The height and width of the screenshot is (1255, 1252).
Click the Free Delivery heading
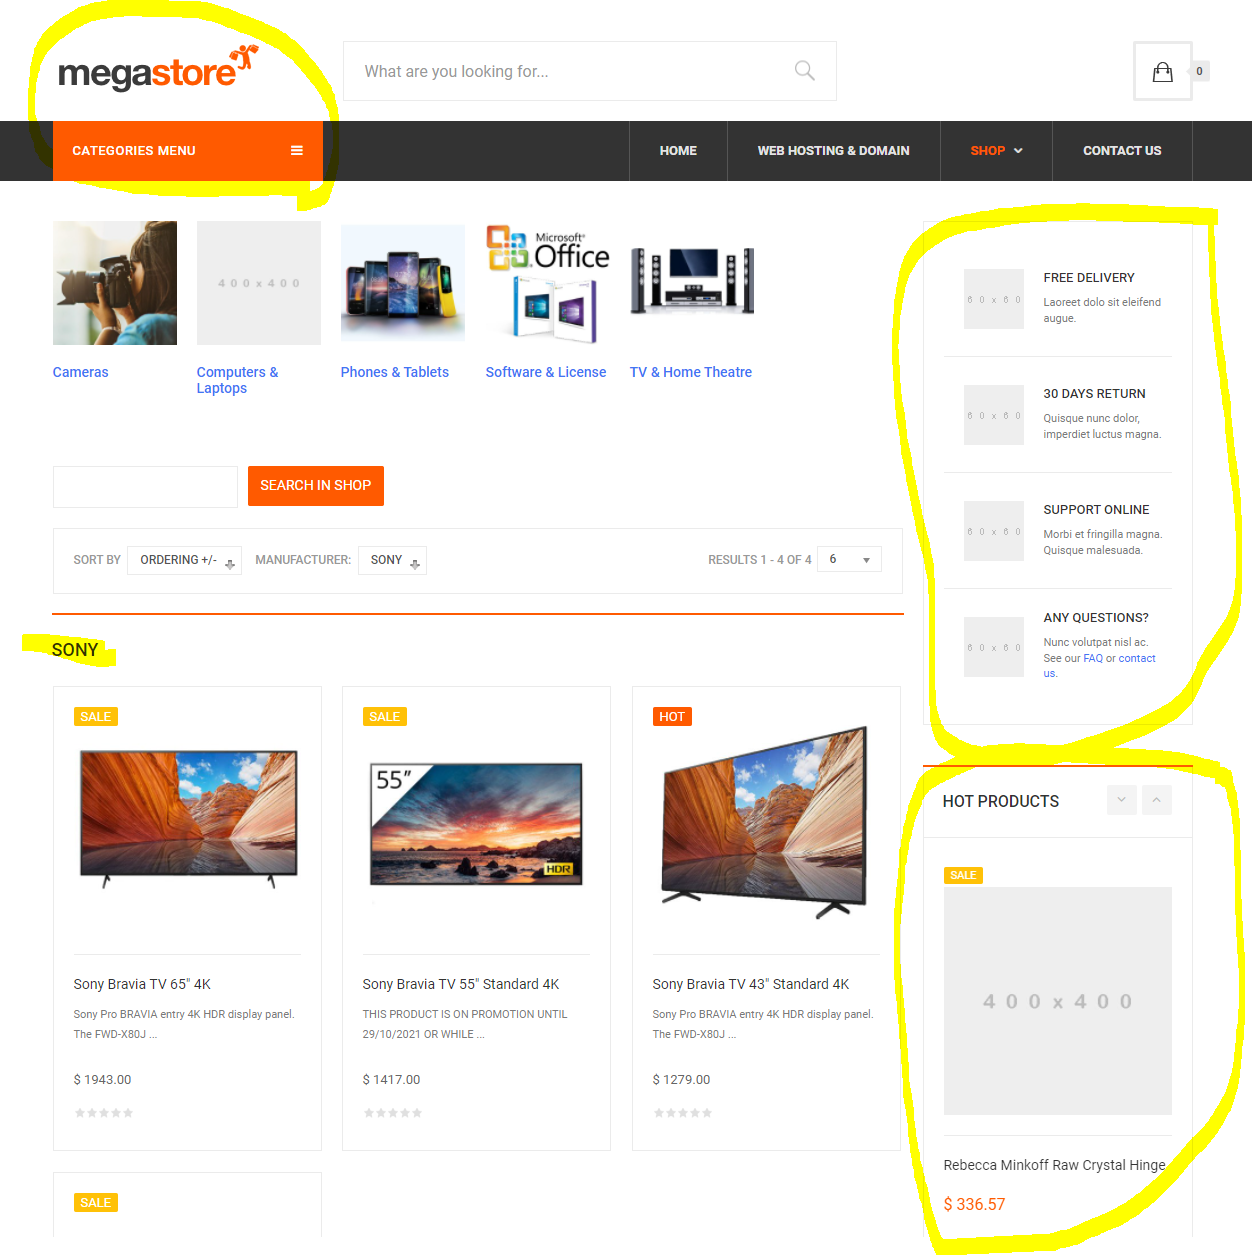1089,278
